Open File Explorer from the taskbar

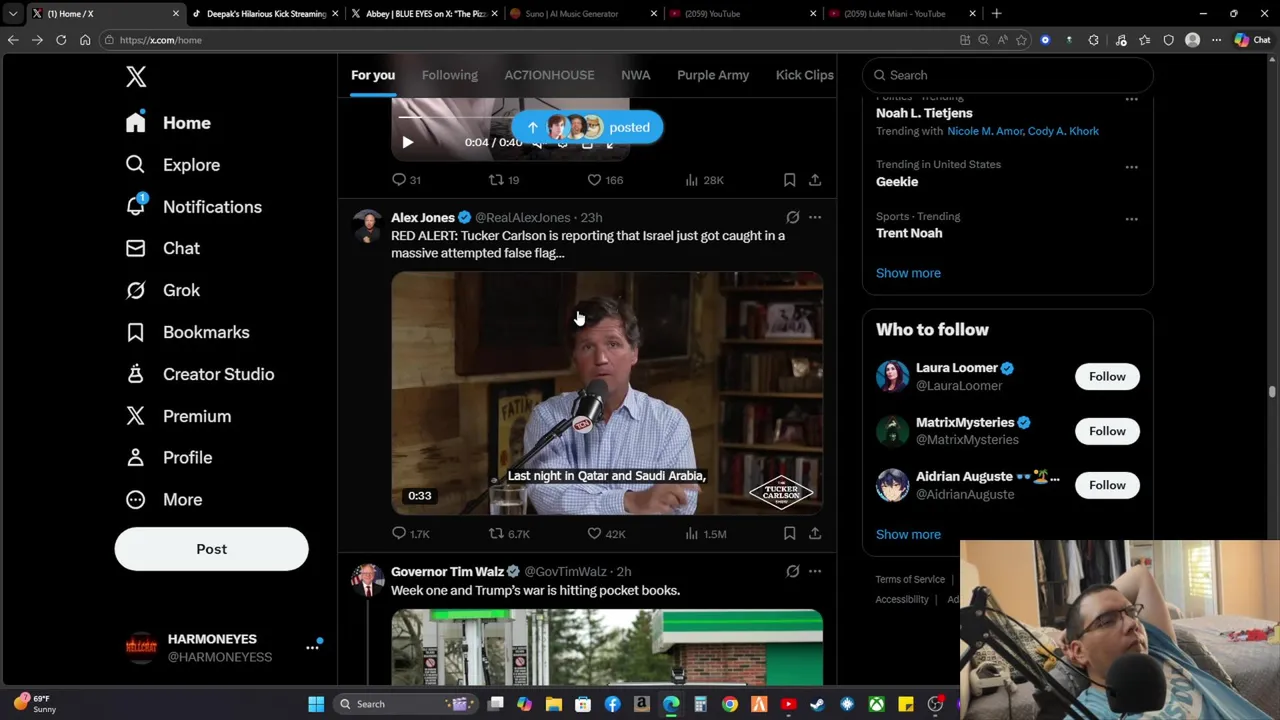coord(553,704)
